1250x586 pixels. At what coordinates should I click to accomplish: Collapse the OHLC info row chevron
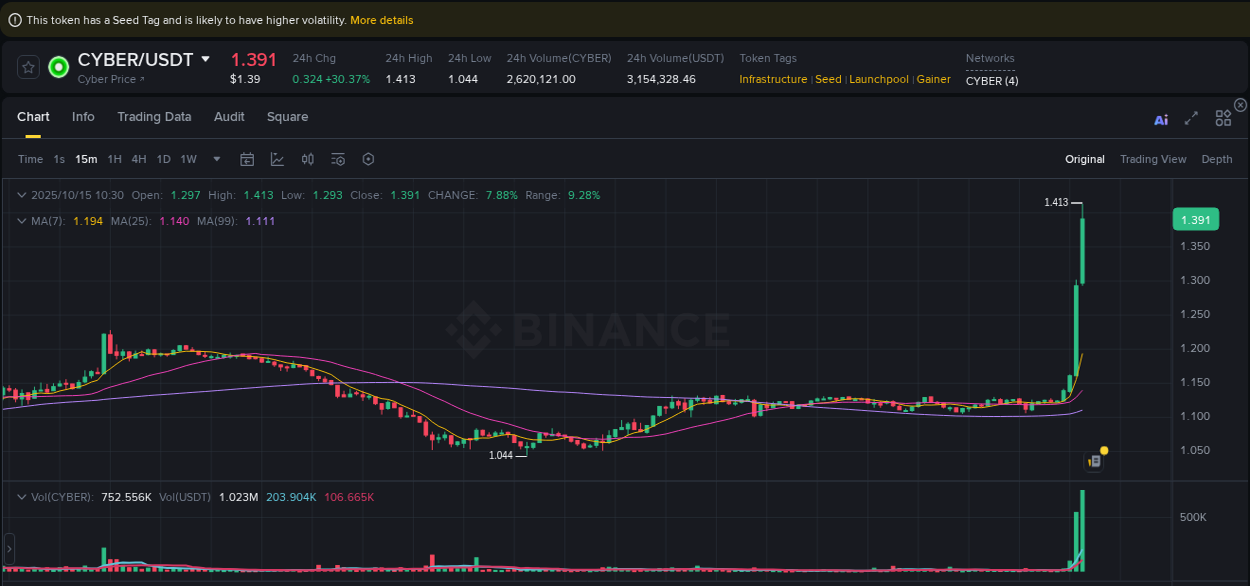[21, 195]
